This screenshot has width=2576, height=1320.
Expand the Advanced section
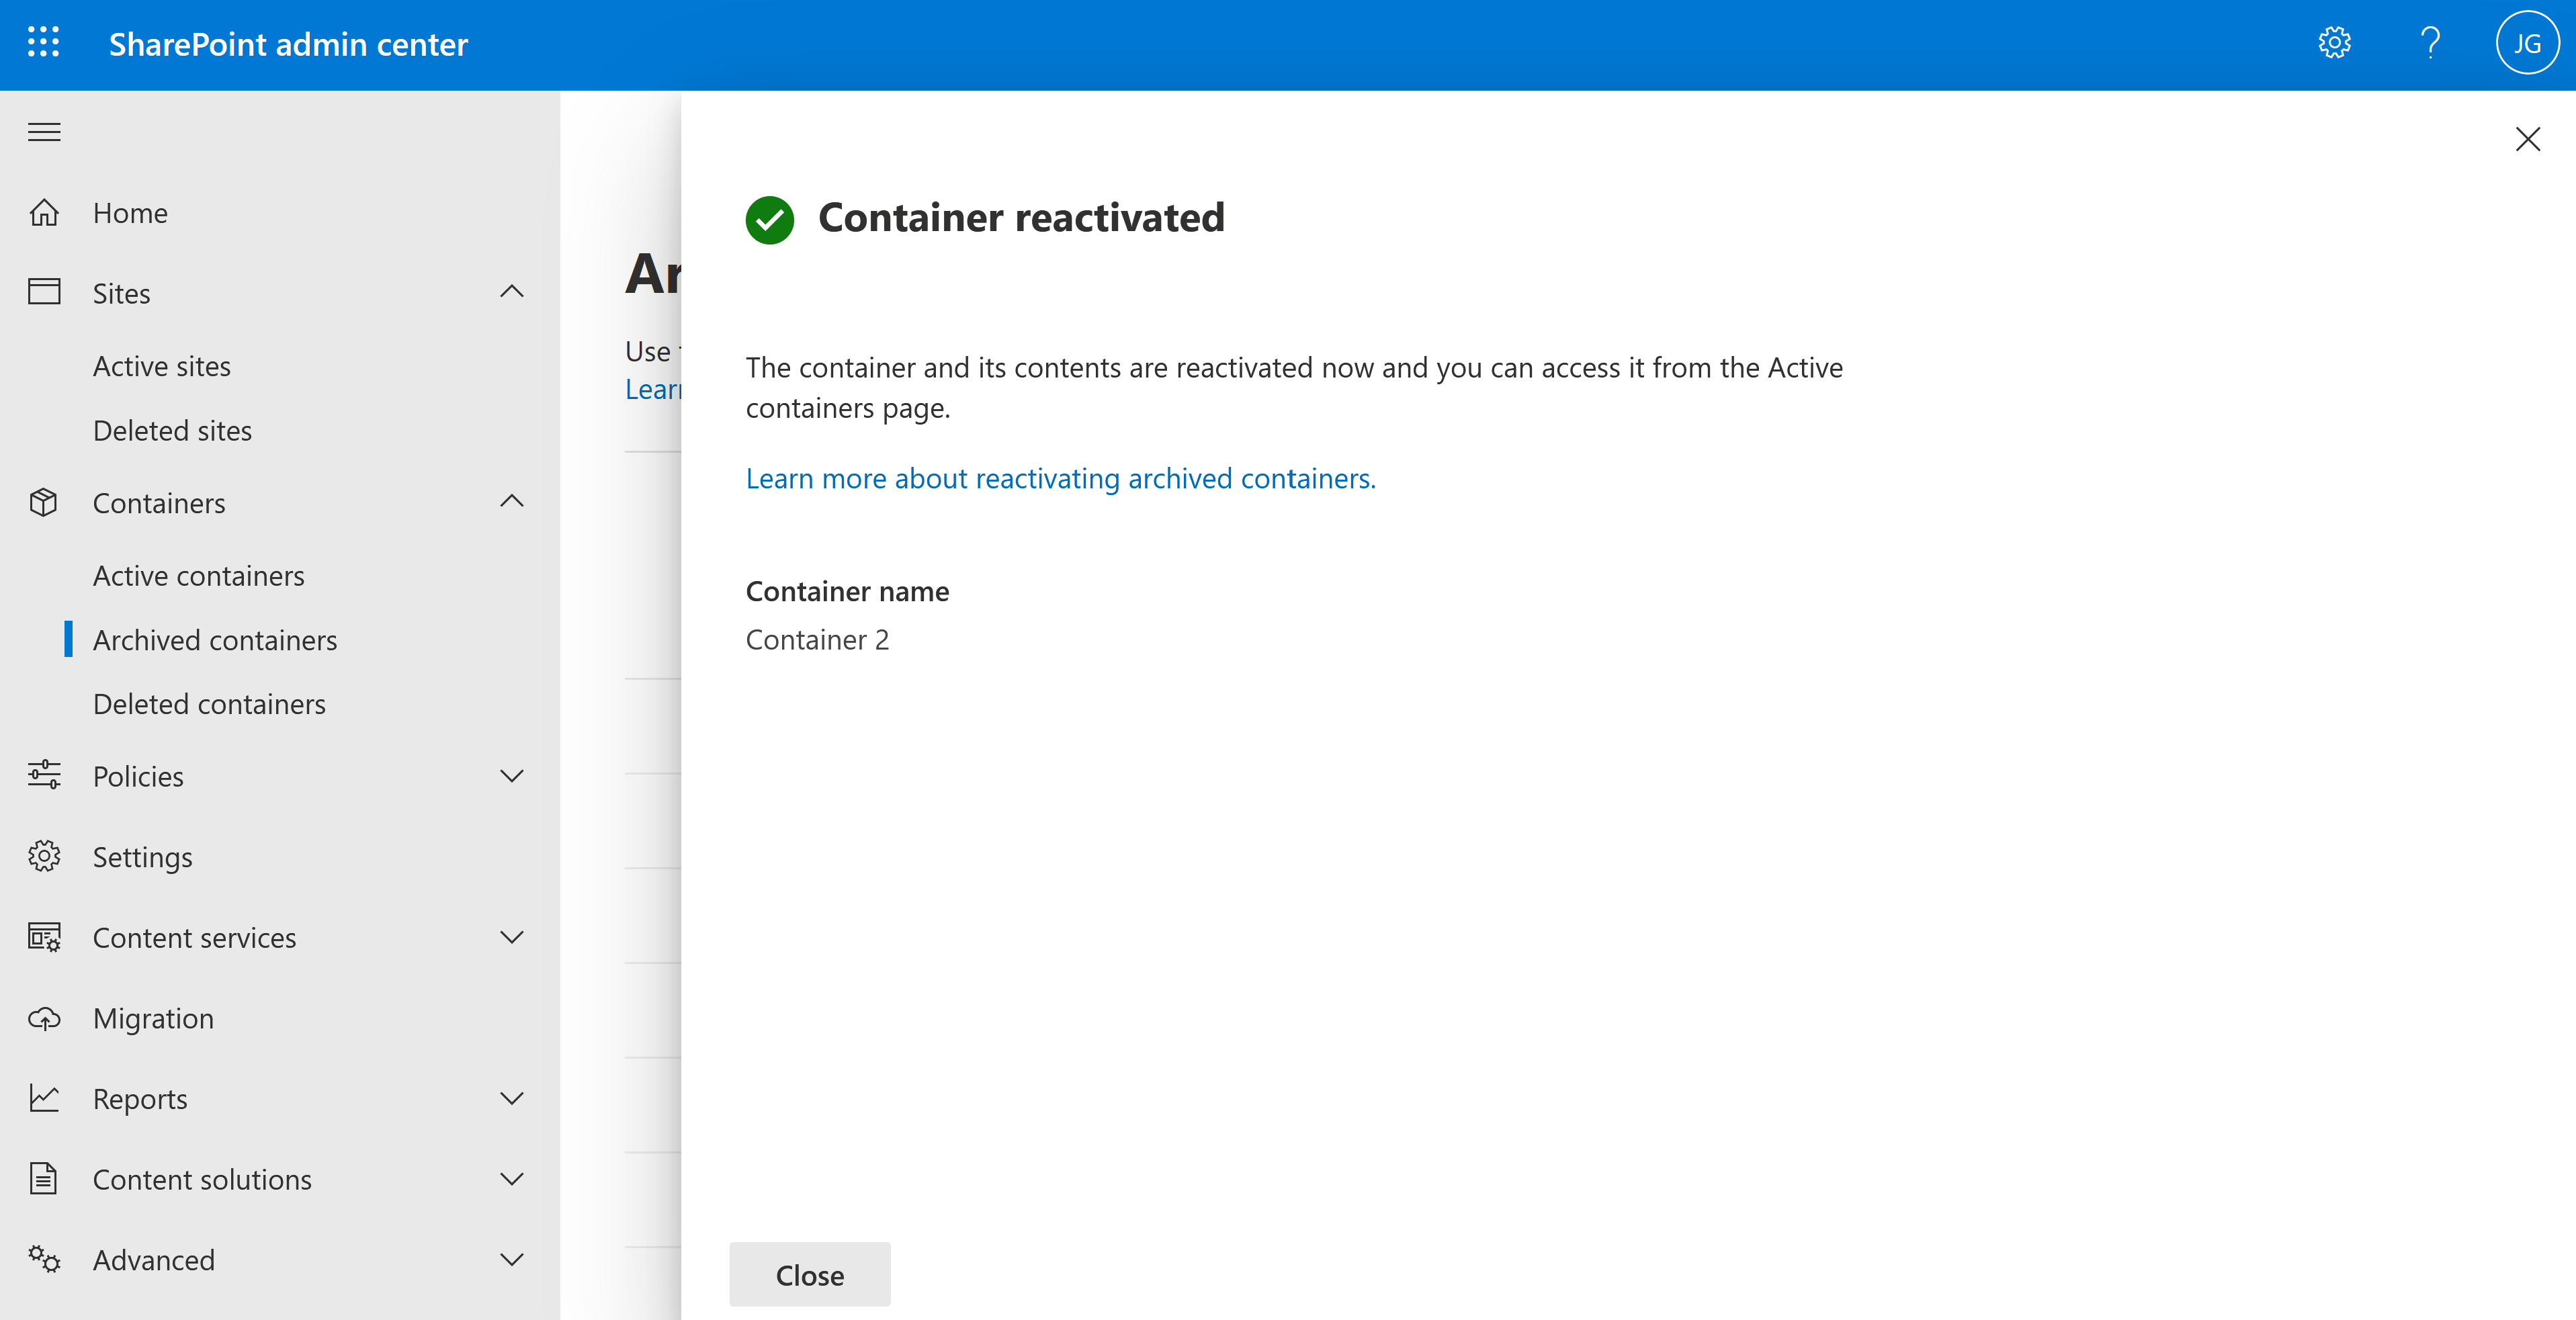point(512,1259)
